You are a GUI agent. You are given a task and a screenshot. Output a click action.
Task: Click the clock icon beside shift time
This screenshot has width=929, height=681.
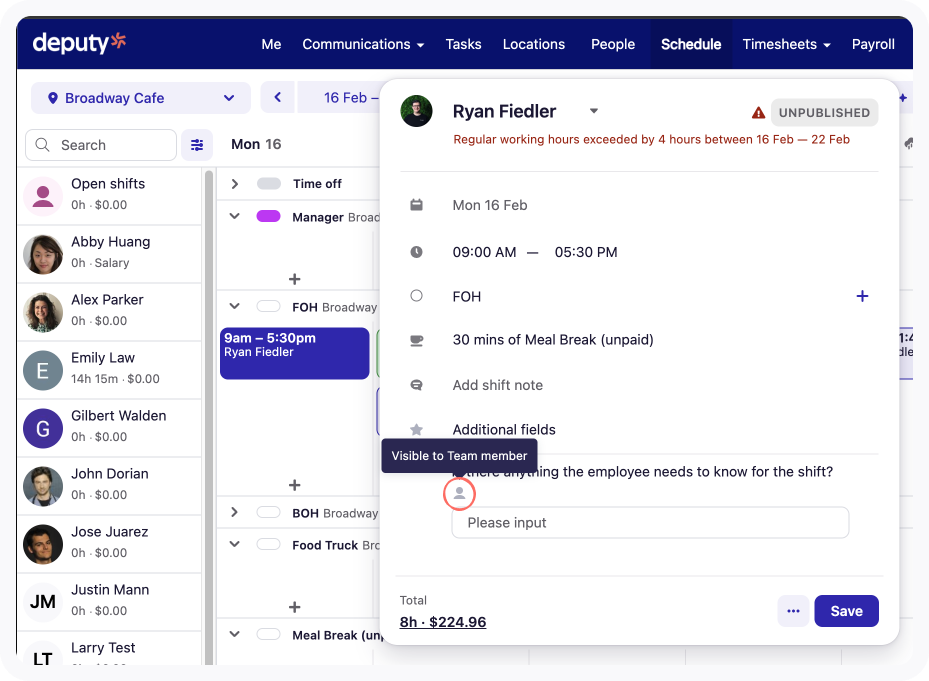(x=417, y=252)
